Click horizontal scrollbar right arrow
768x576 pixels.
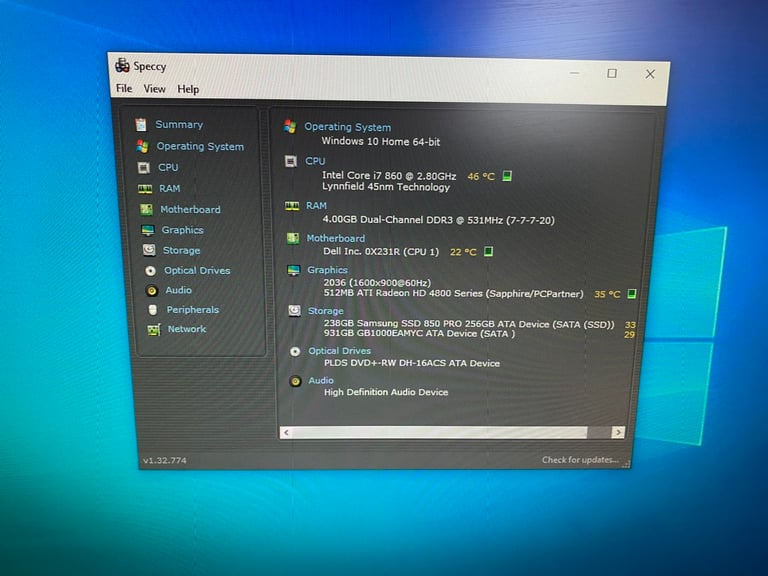[x=618, y=432]
